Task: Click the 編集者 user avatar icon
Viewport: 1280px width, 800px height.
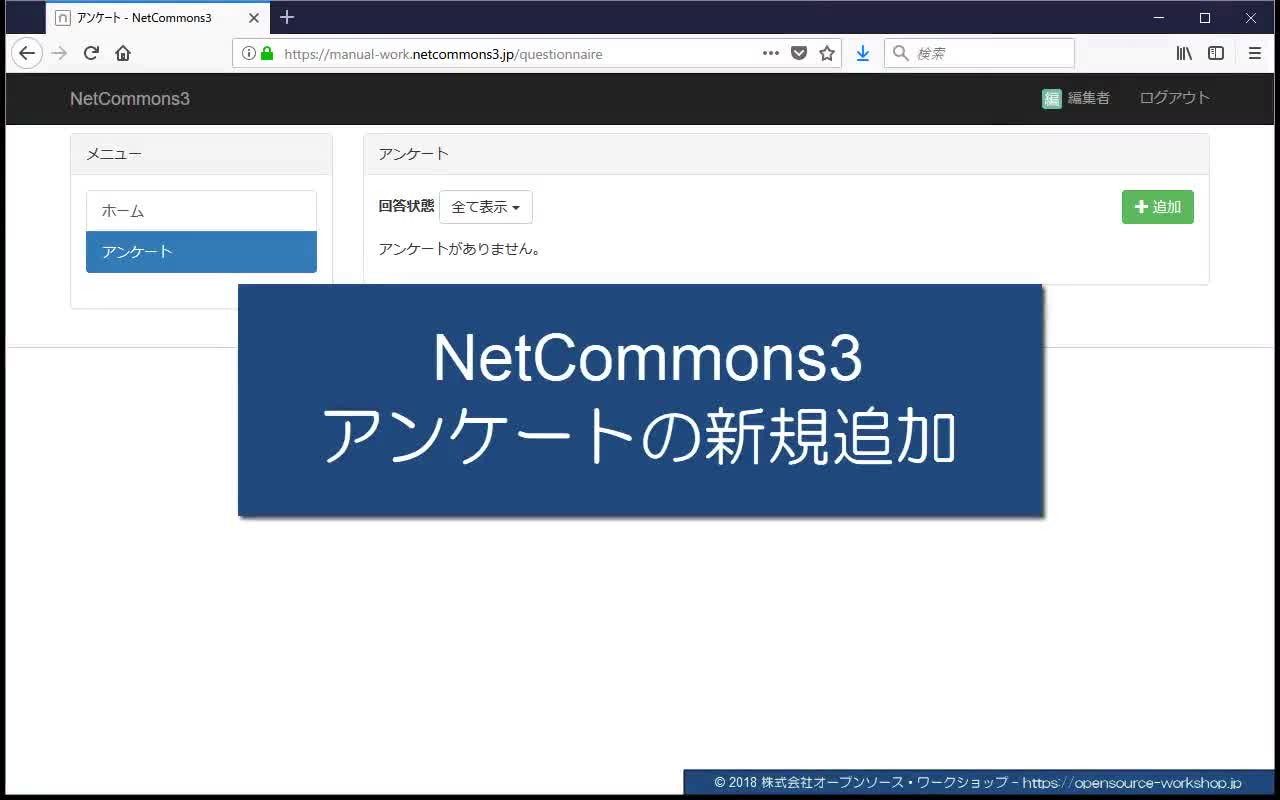Action: point(1051,98)
